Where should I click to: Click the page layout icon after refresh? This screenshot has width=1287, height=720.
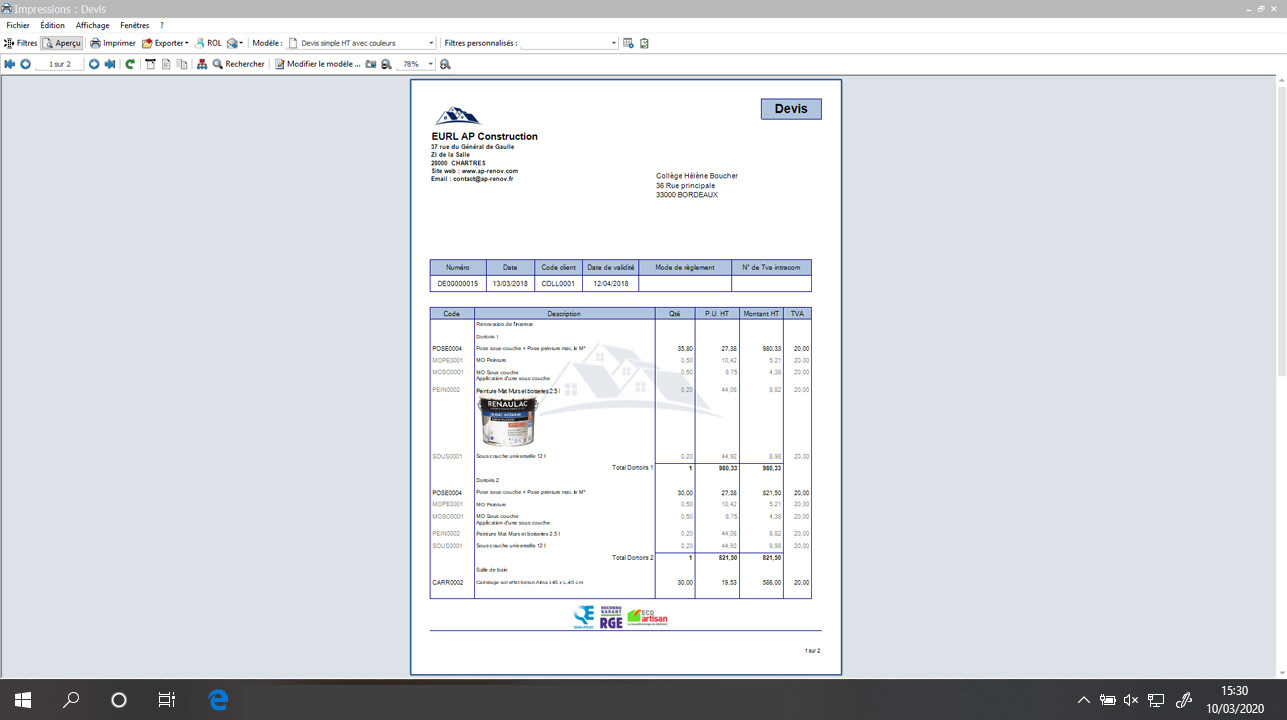(x=151, y=64)
